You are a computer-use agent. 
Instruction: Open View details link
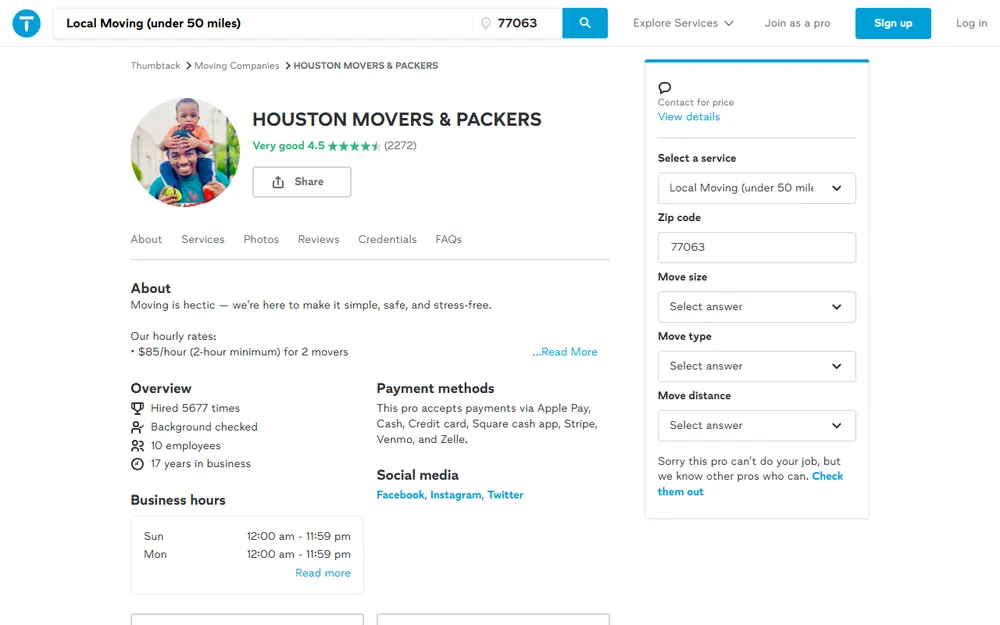[x=689, y=117]
